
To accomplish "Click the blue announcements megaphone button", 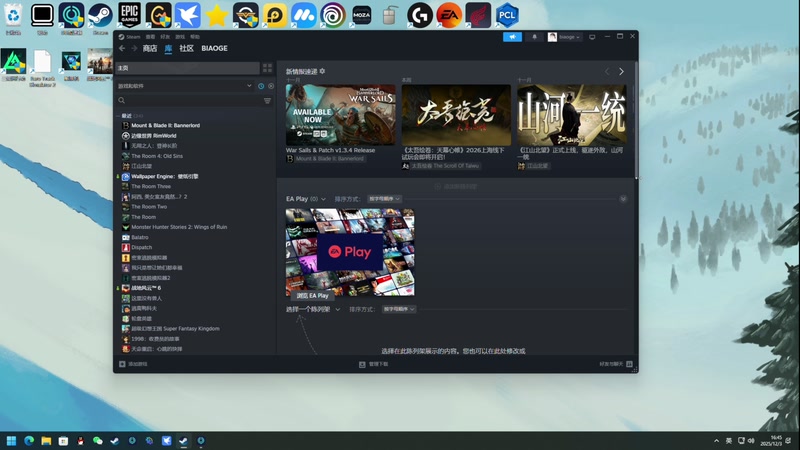I will tap(512, 37).
